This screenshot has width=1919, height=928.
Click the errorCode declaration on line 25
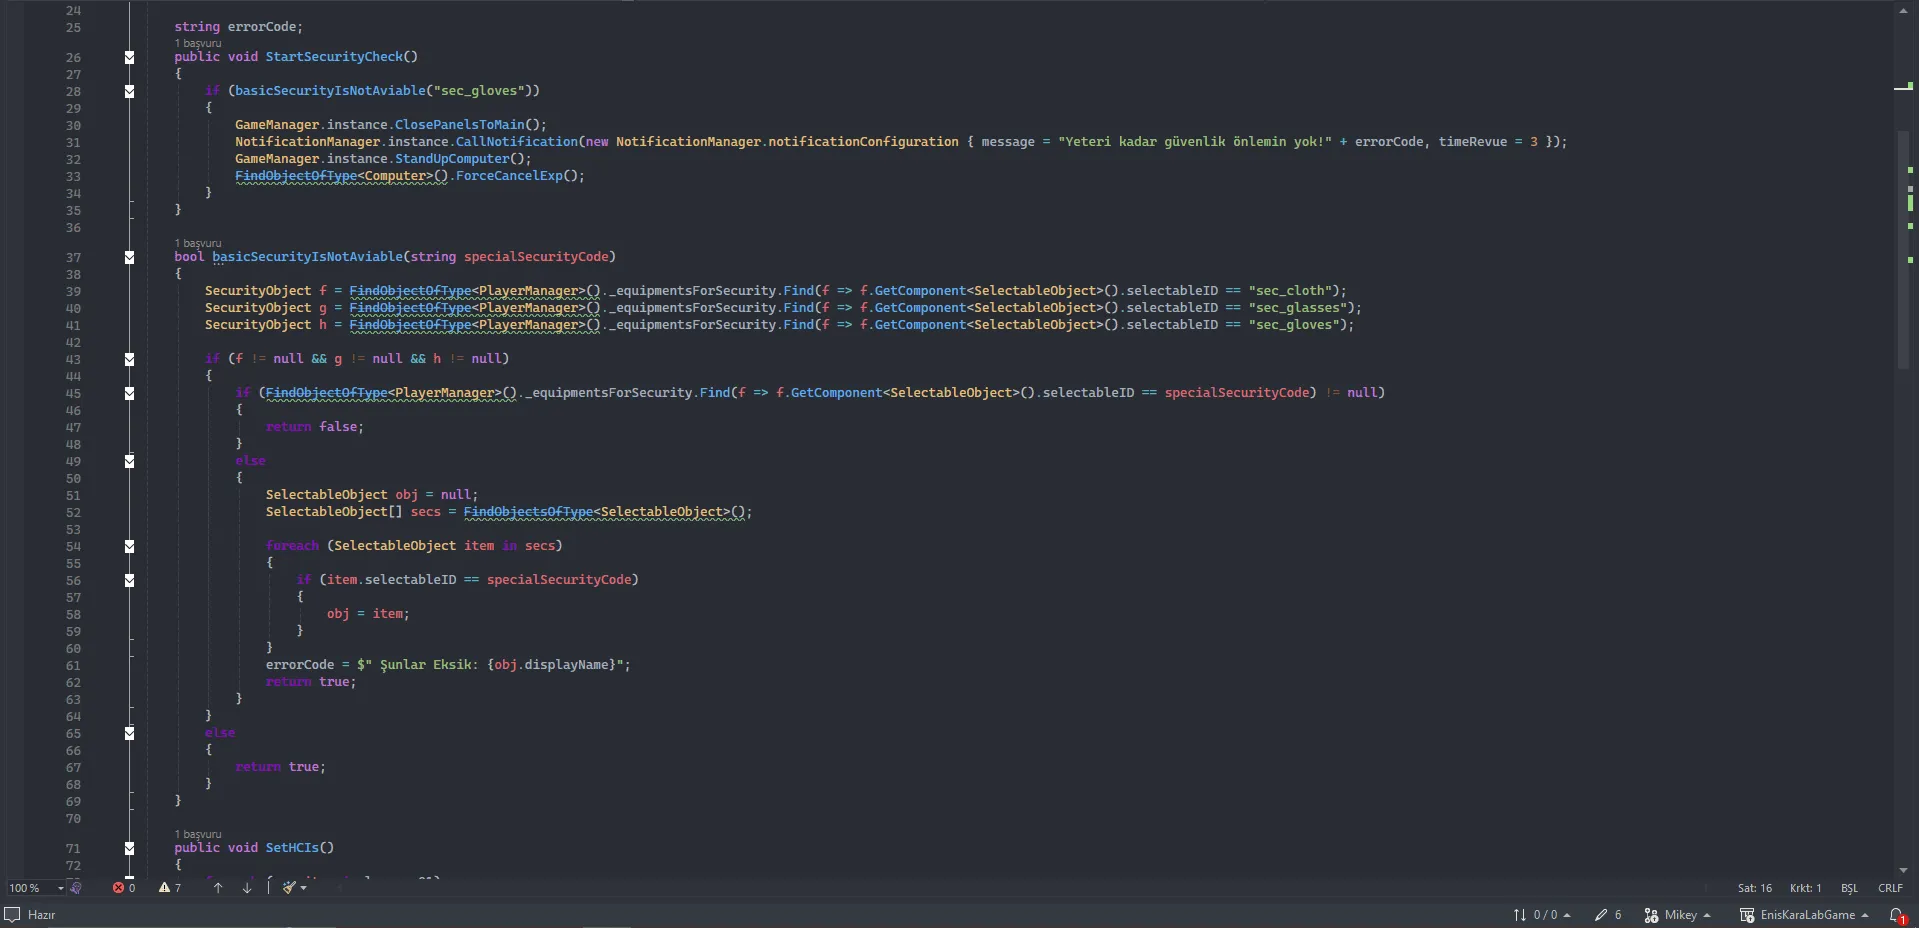tap(261, 27)
